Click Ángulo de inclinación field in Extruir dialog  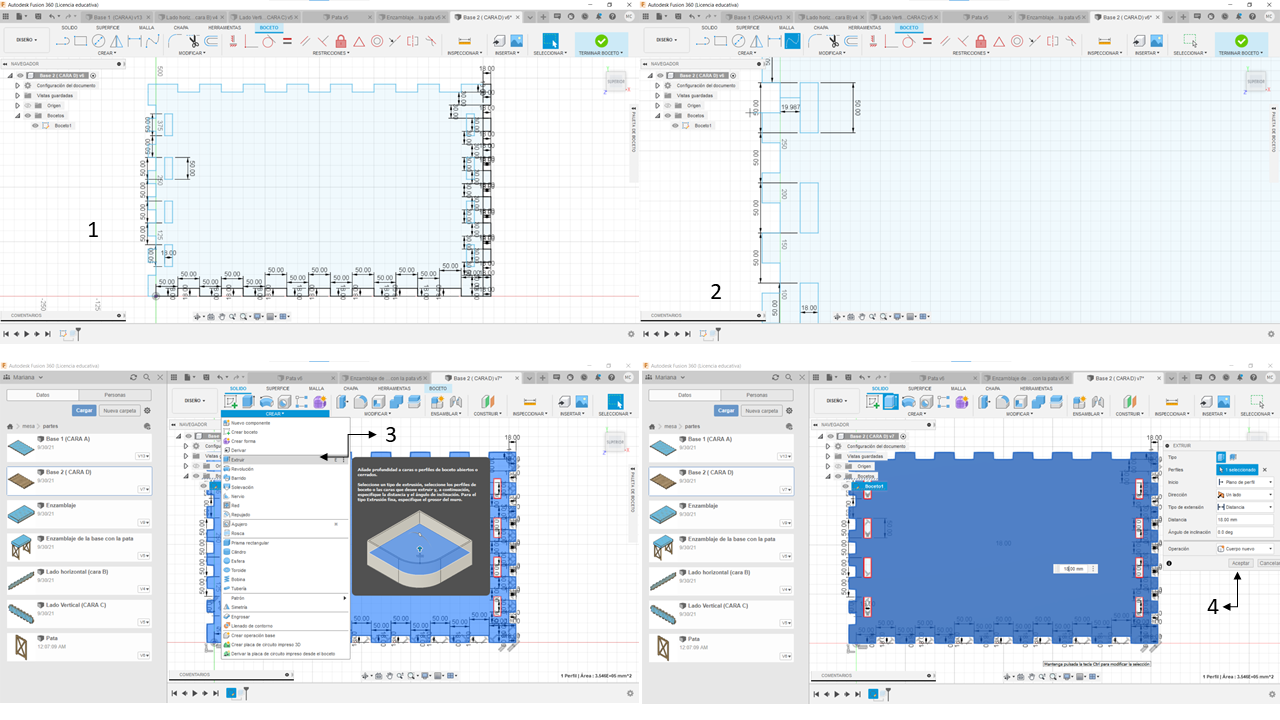[x=1246, y=531]
